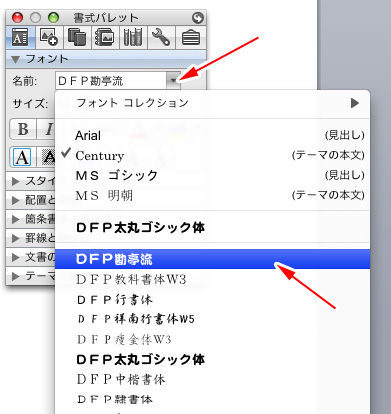Close the 書式パレット with red button
This screenshot has height=414, width=391.
17,18
